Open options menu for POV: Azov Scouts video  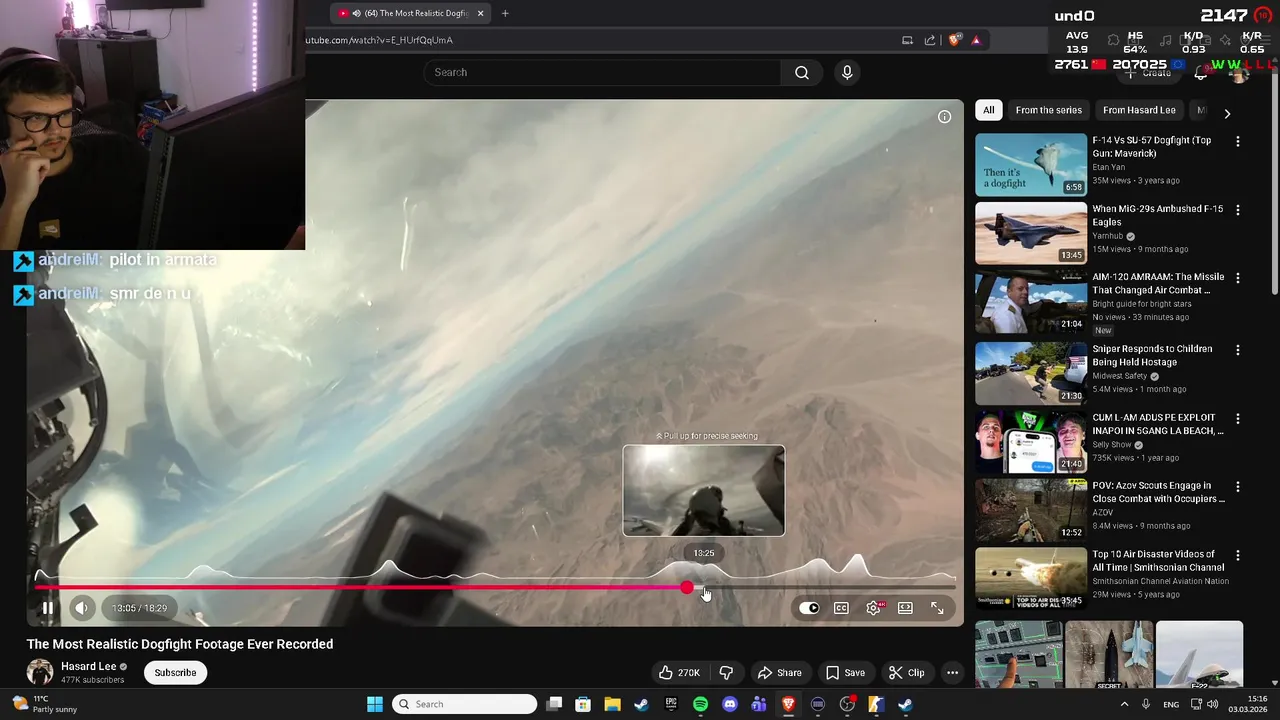1238,487
